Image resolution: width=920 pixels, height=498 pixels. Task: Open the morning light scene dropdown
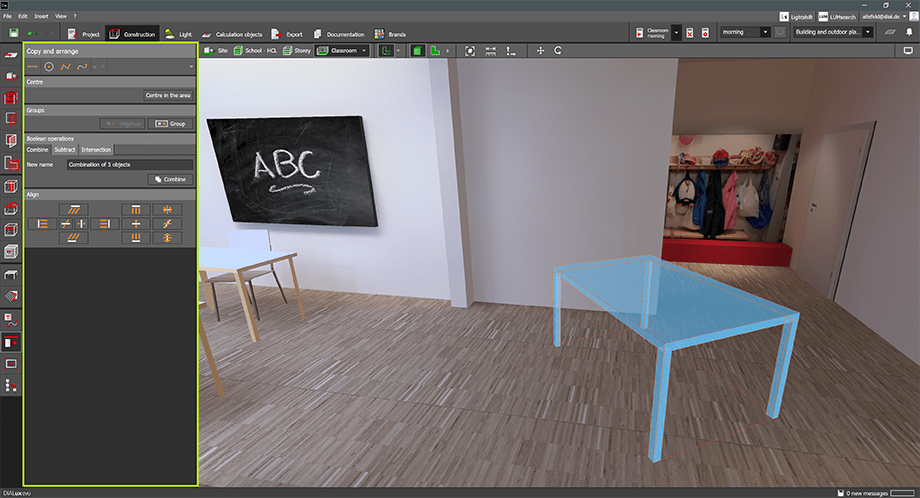pos(745,32)
